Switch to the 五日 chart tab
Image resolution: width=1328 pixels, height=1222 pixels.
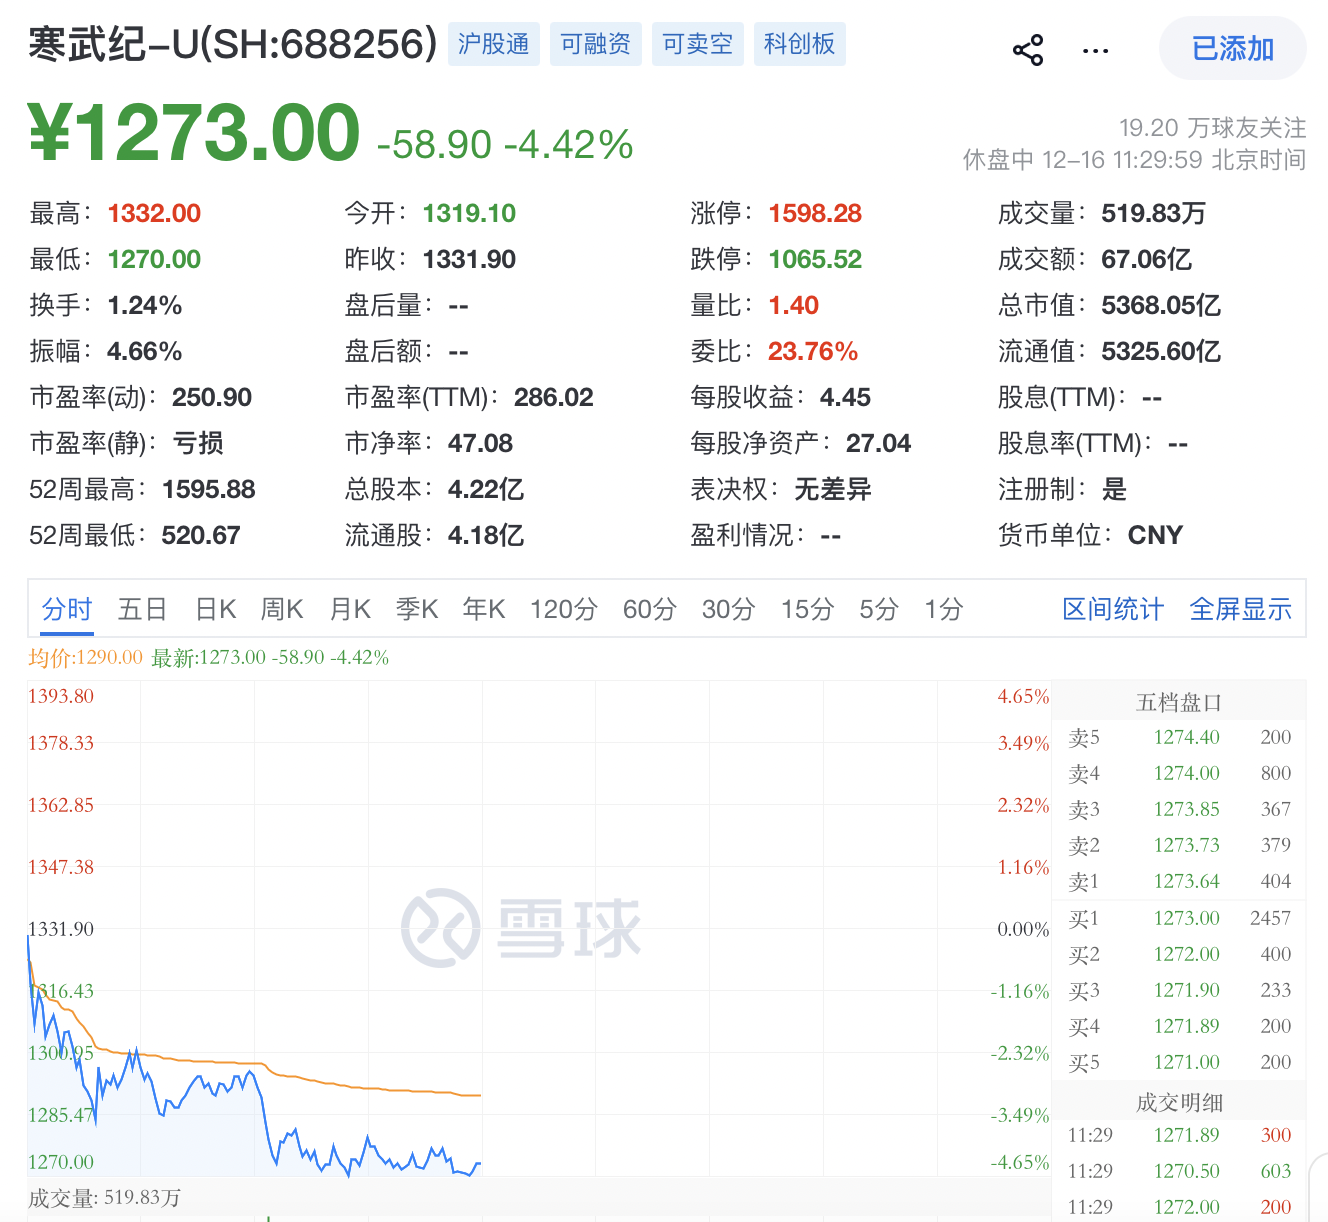point(142,609)
